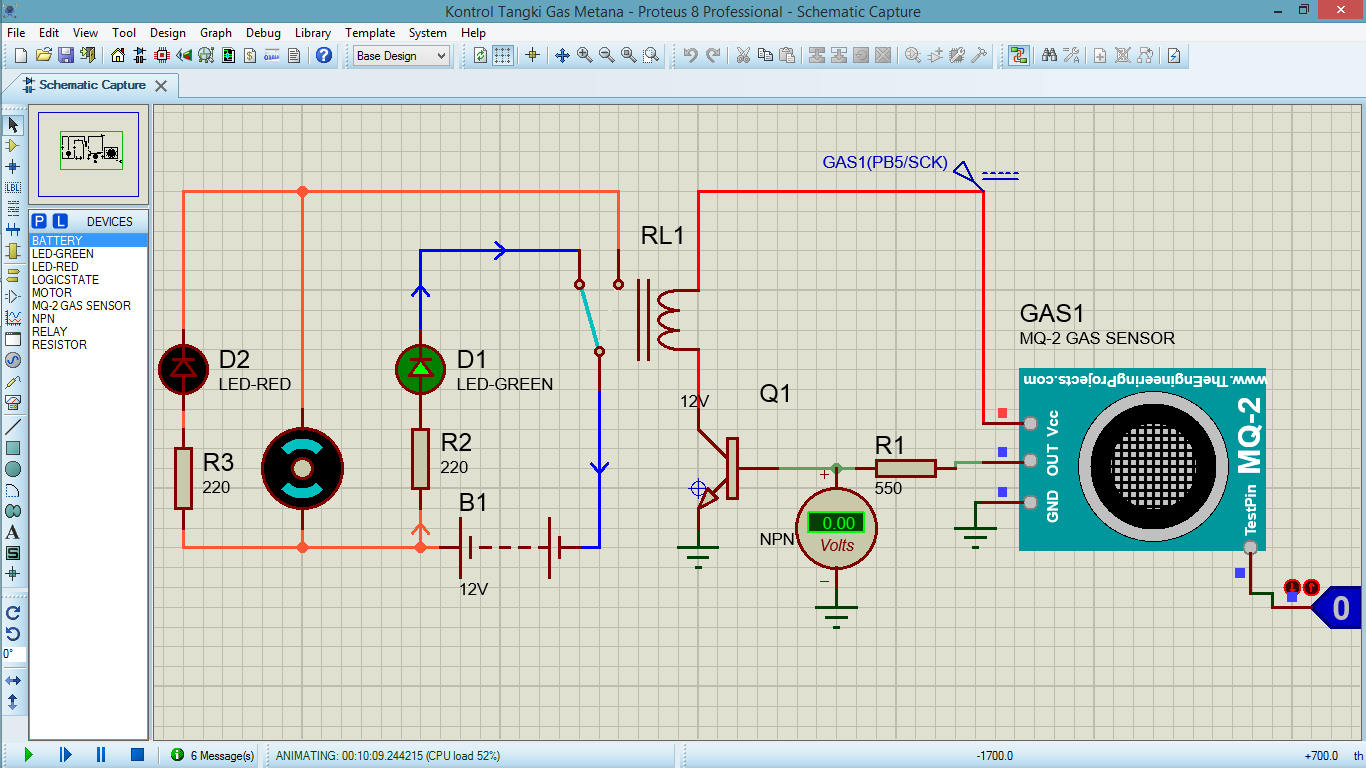The image size is (1366, 768).
Task: Click the relay RL1 coil
Action: pyautogui.click(x=668, y=318)
